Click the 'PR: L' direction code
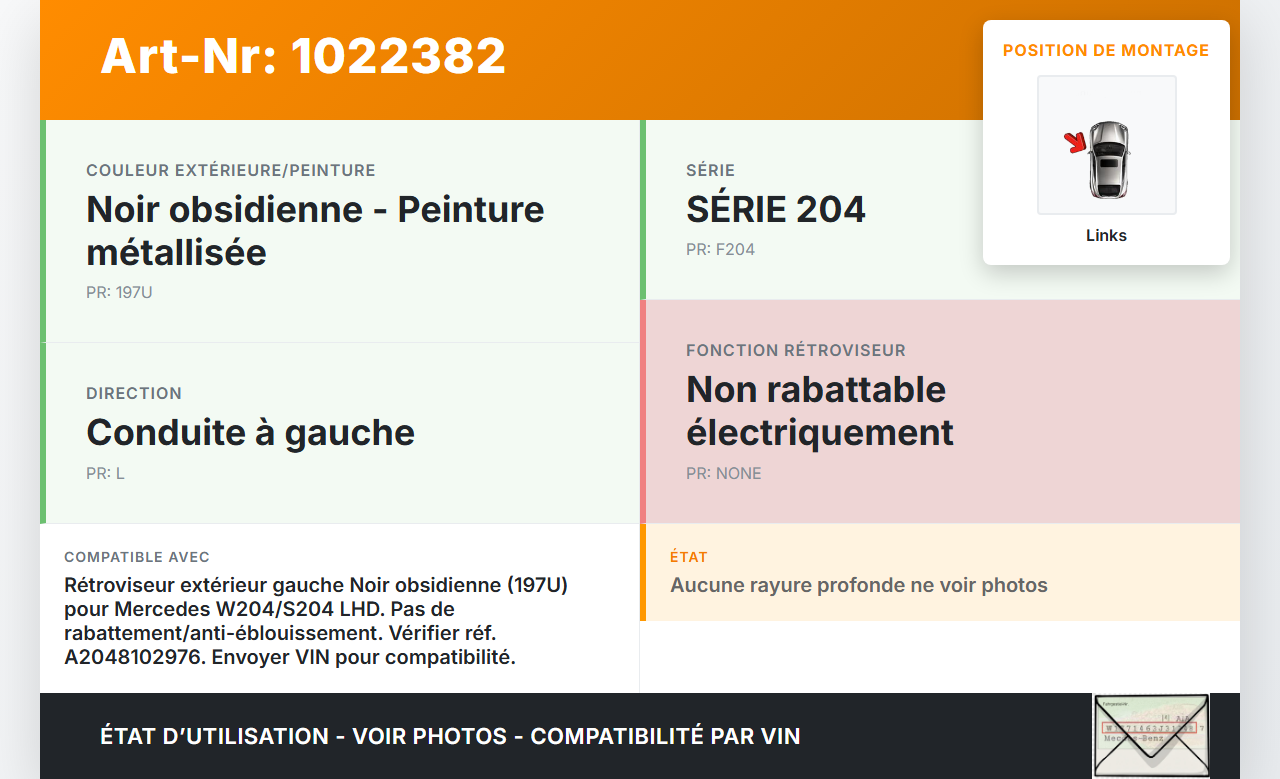Screen dimensions: 1280x779 [105, 473]
